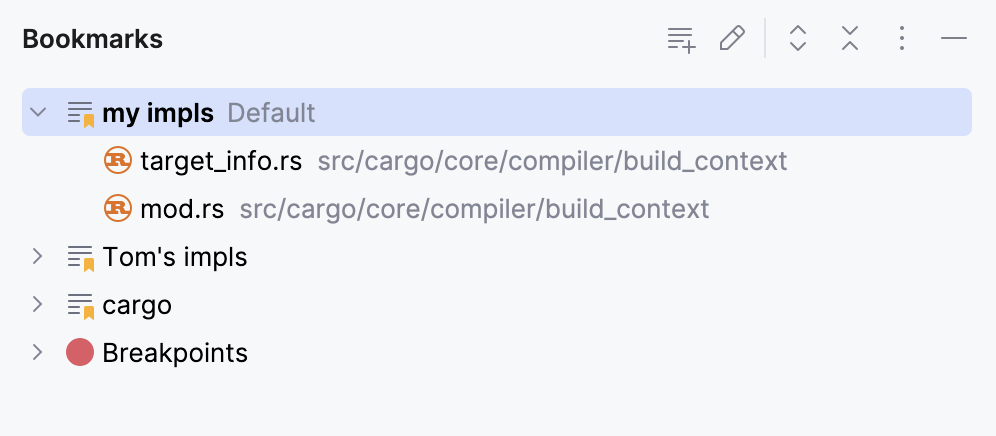
Task: Open the target_info.rs bookmark
Action: pyautogui.click(x=221, y=161)
